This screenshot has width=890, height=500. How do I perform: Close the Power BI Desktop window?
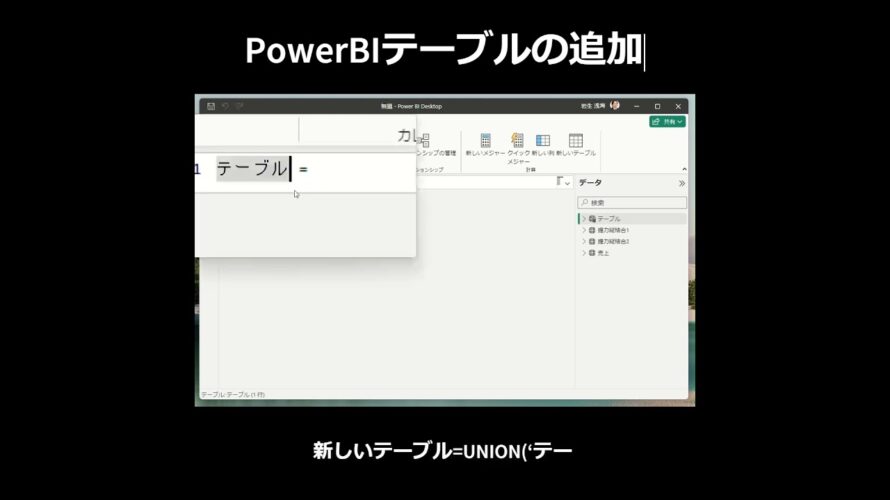(x=678, y=106)
